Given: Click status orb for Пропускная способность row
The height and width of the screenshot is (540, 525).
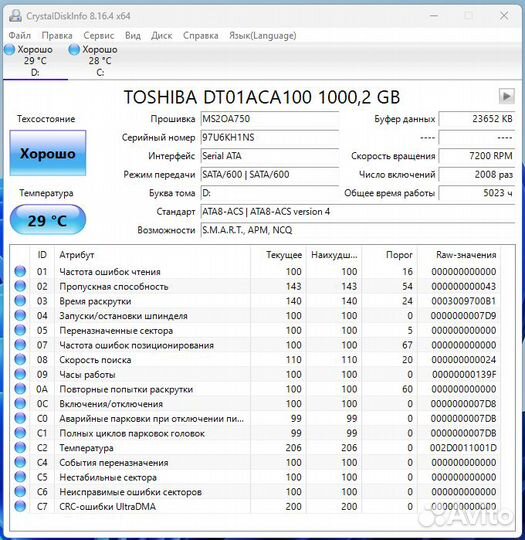Looking at the screenshot, I should point(20,286).
